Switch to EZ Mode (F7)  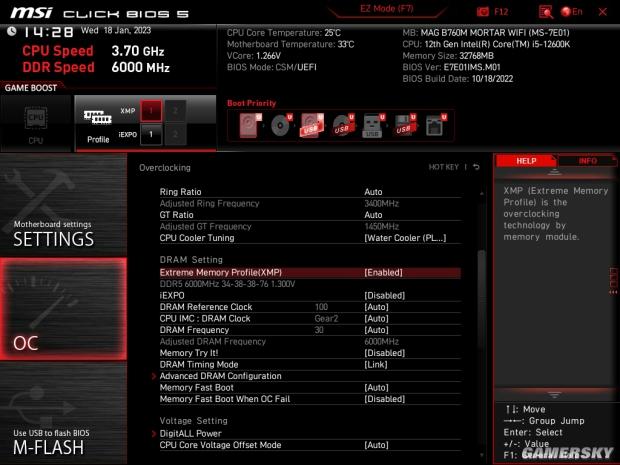pyautogui.click(x=386, y=9)
